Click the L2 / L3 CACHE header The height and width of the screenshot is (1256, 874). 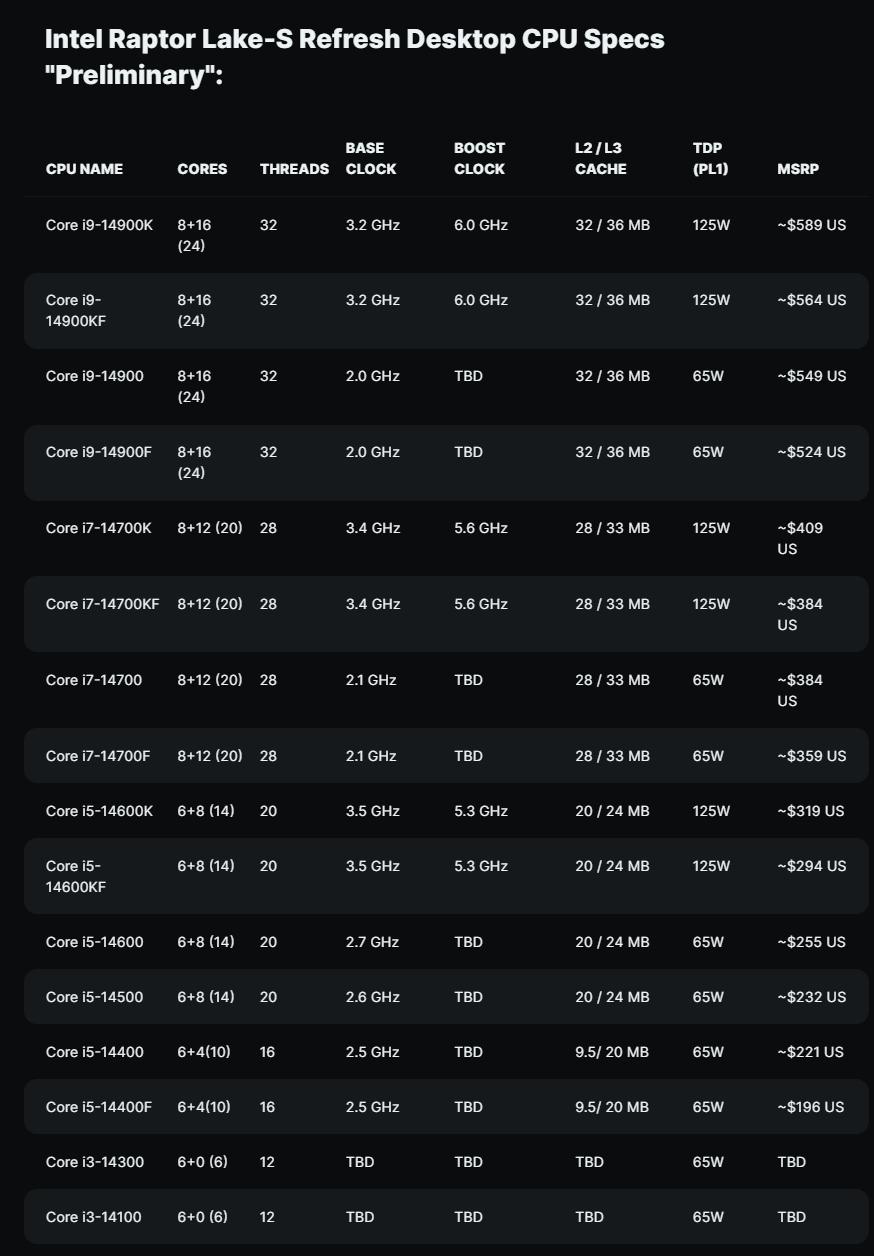[601, 158]
